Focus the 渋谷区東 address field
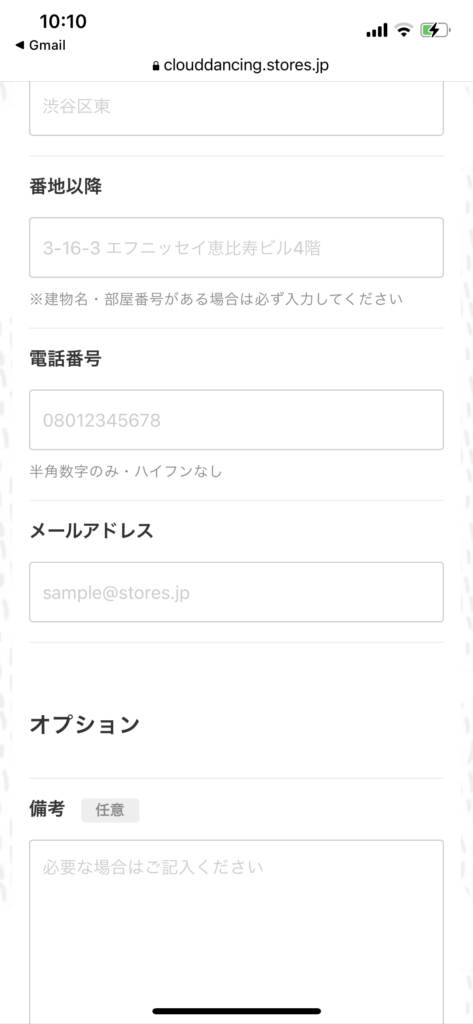 [236, 108]
